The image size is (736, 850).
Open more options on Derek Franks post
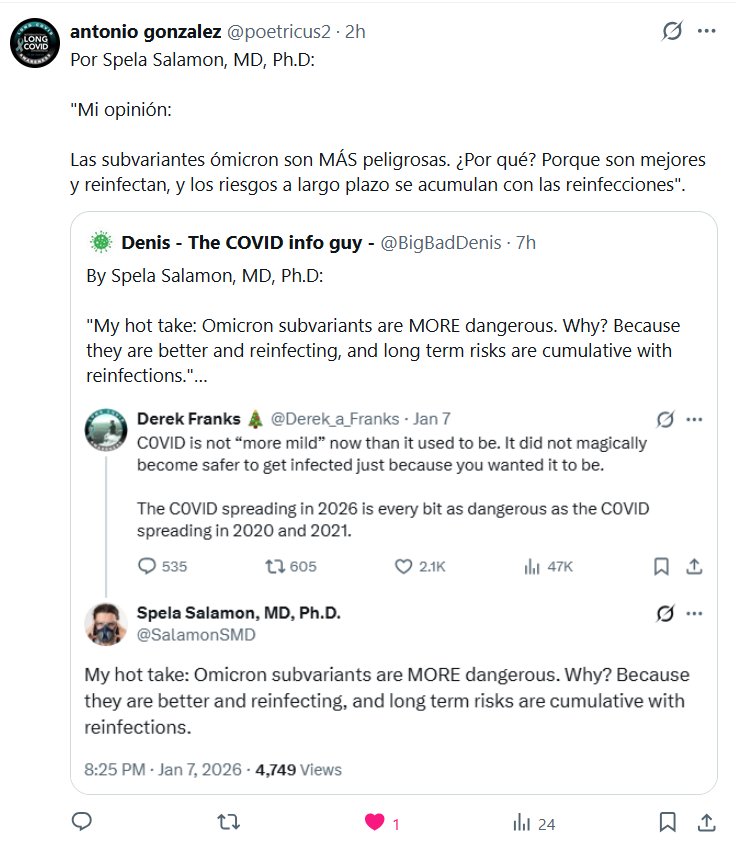click(x=696, y=419)
